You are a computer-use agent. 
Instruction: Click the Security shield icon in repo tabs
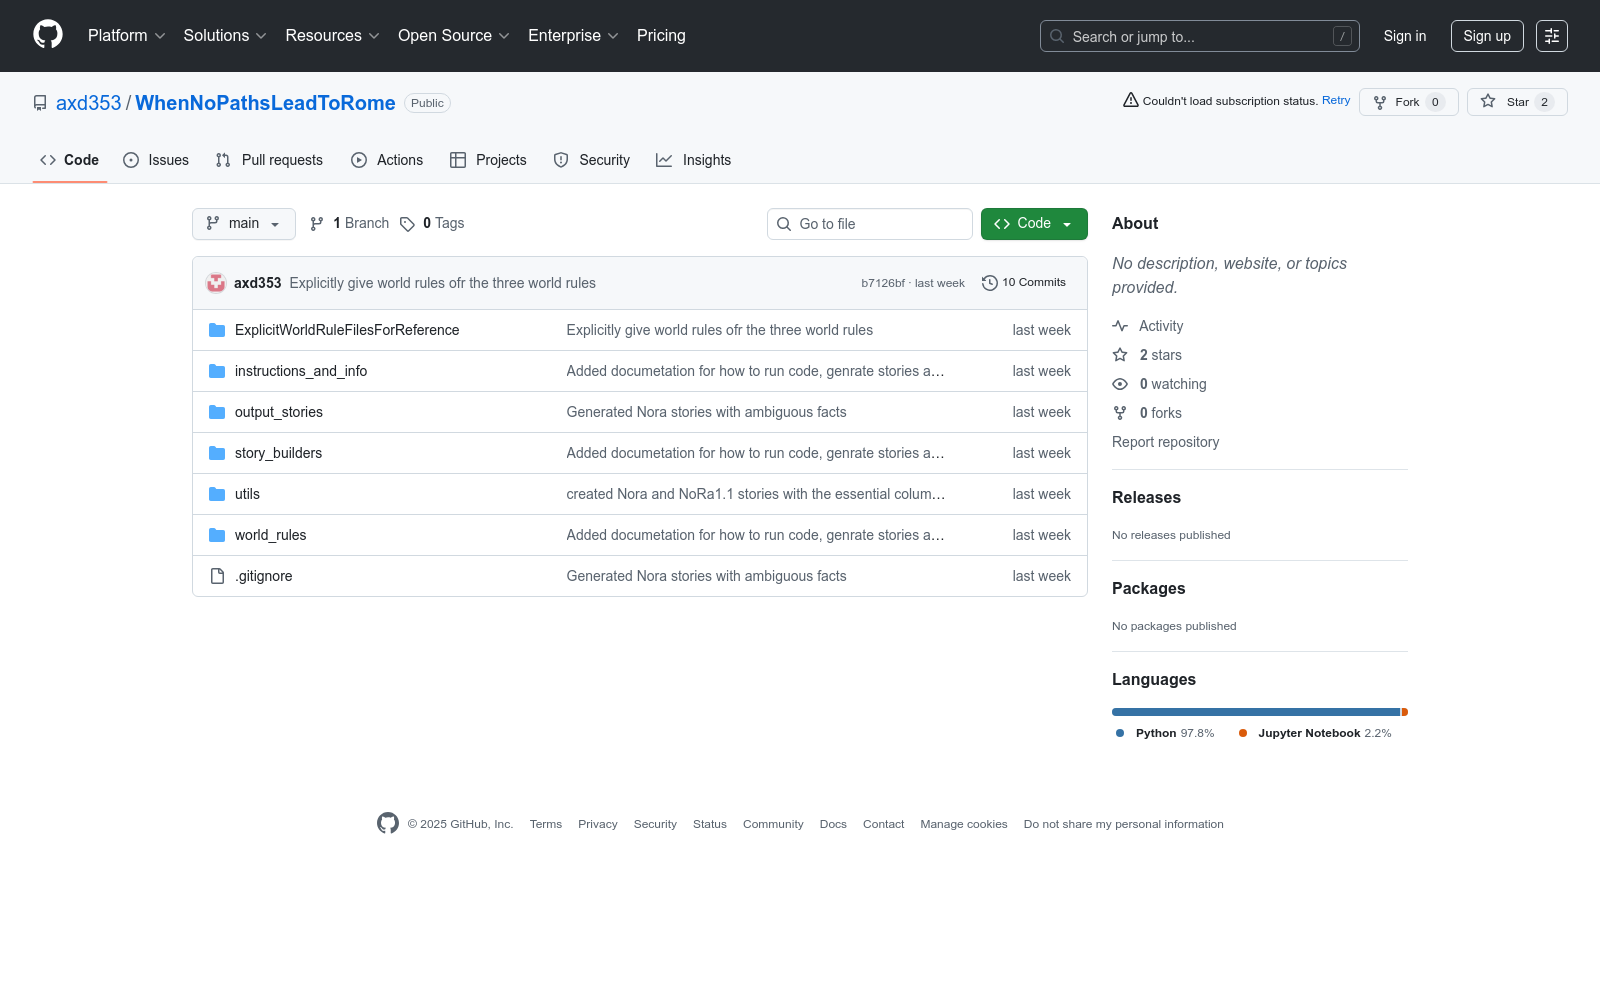[x=561, y=160]
